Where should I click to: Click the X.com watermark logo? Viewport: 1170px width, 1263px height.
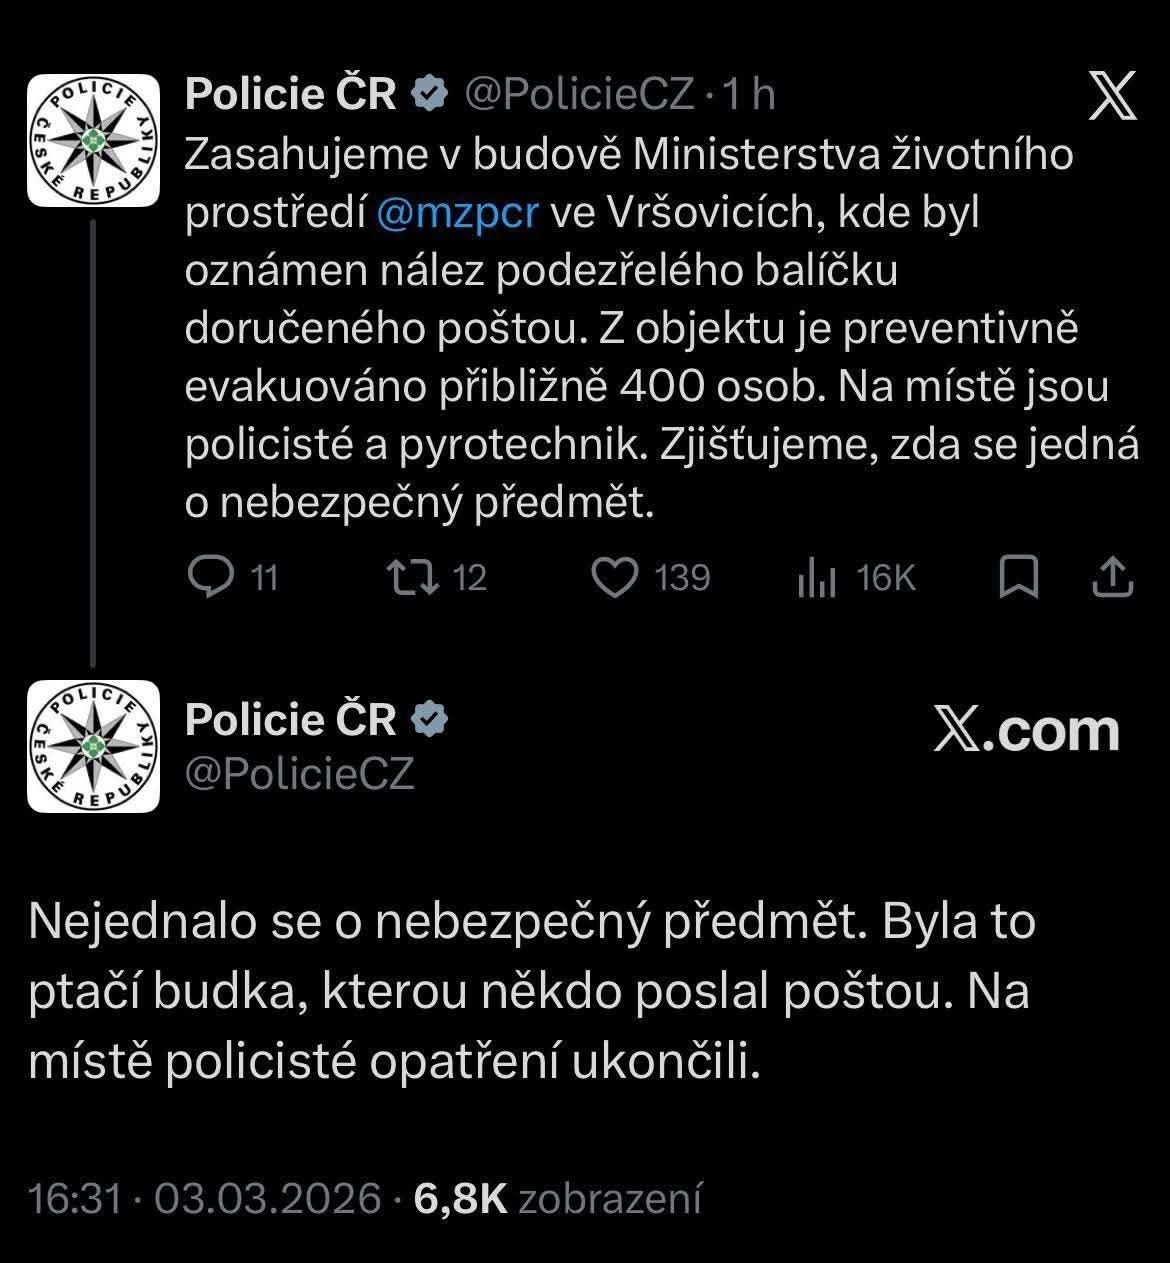(x=1026, y=731)
